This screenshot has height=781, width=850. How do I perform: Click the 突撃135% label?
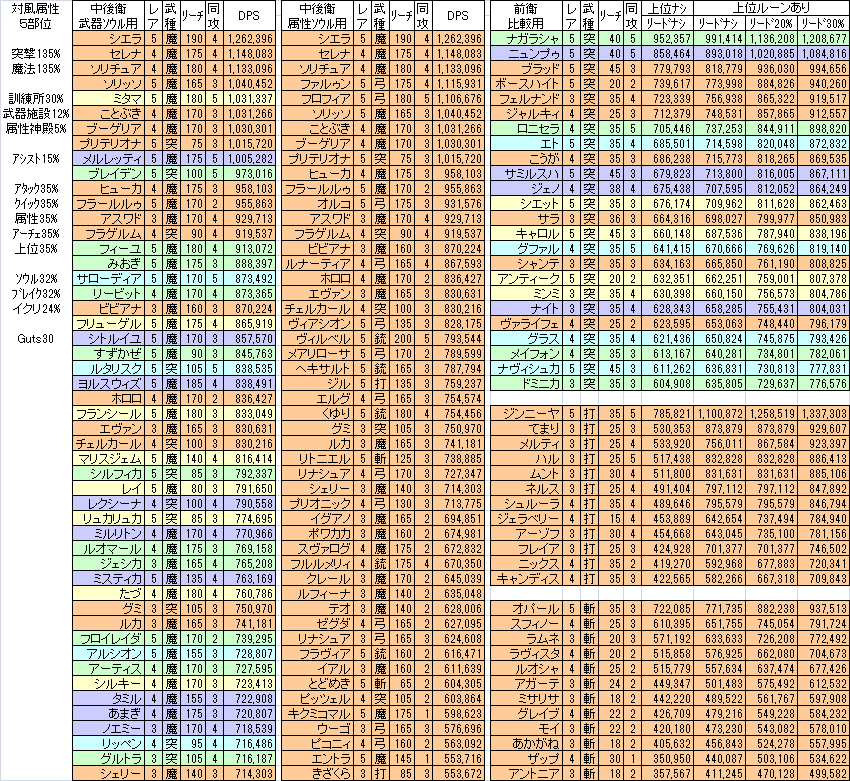pos(36,54)
